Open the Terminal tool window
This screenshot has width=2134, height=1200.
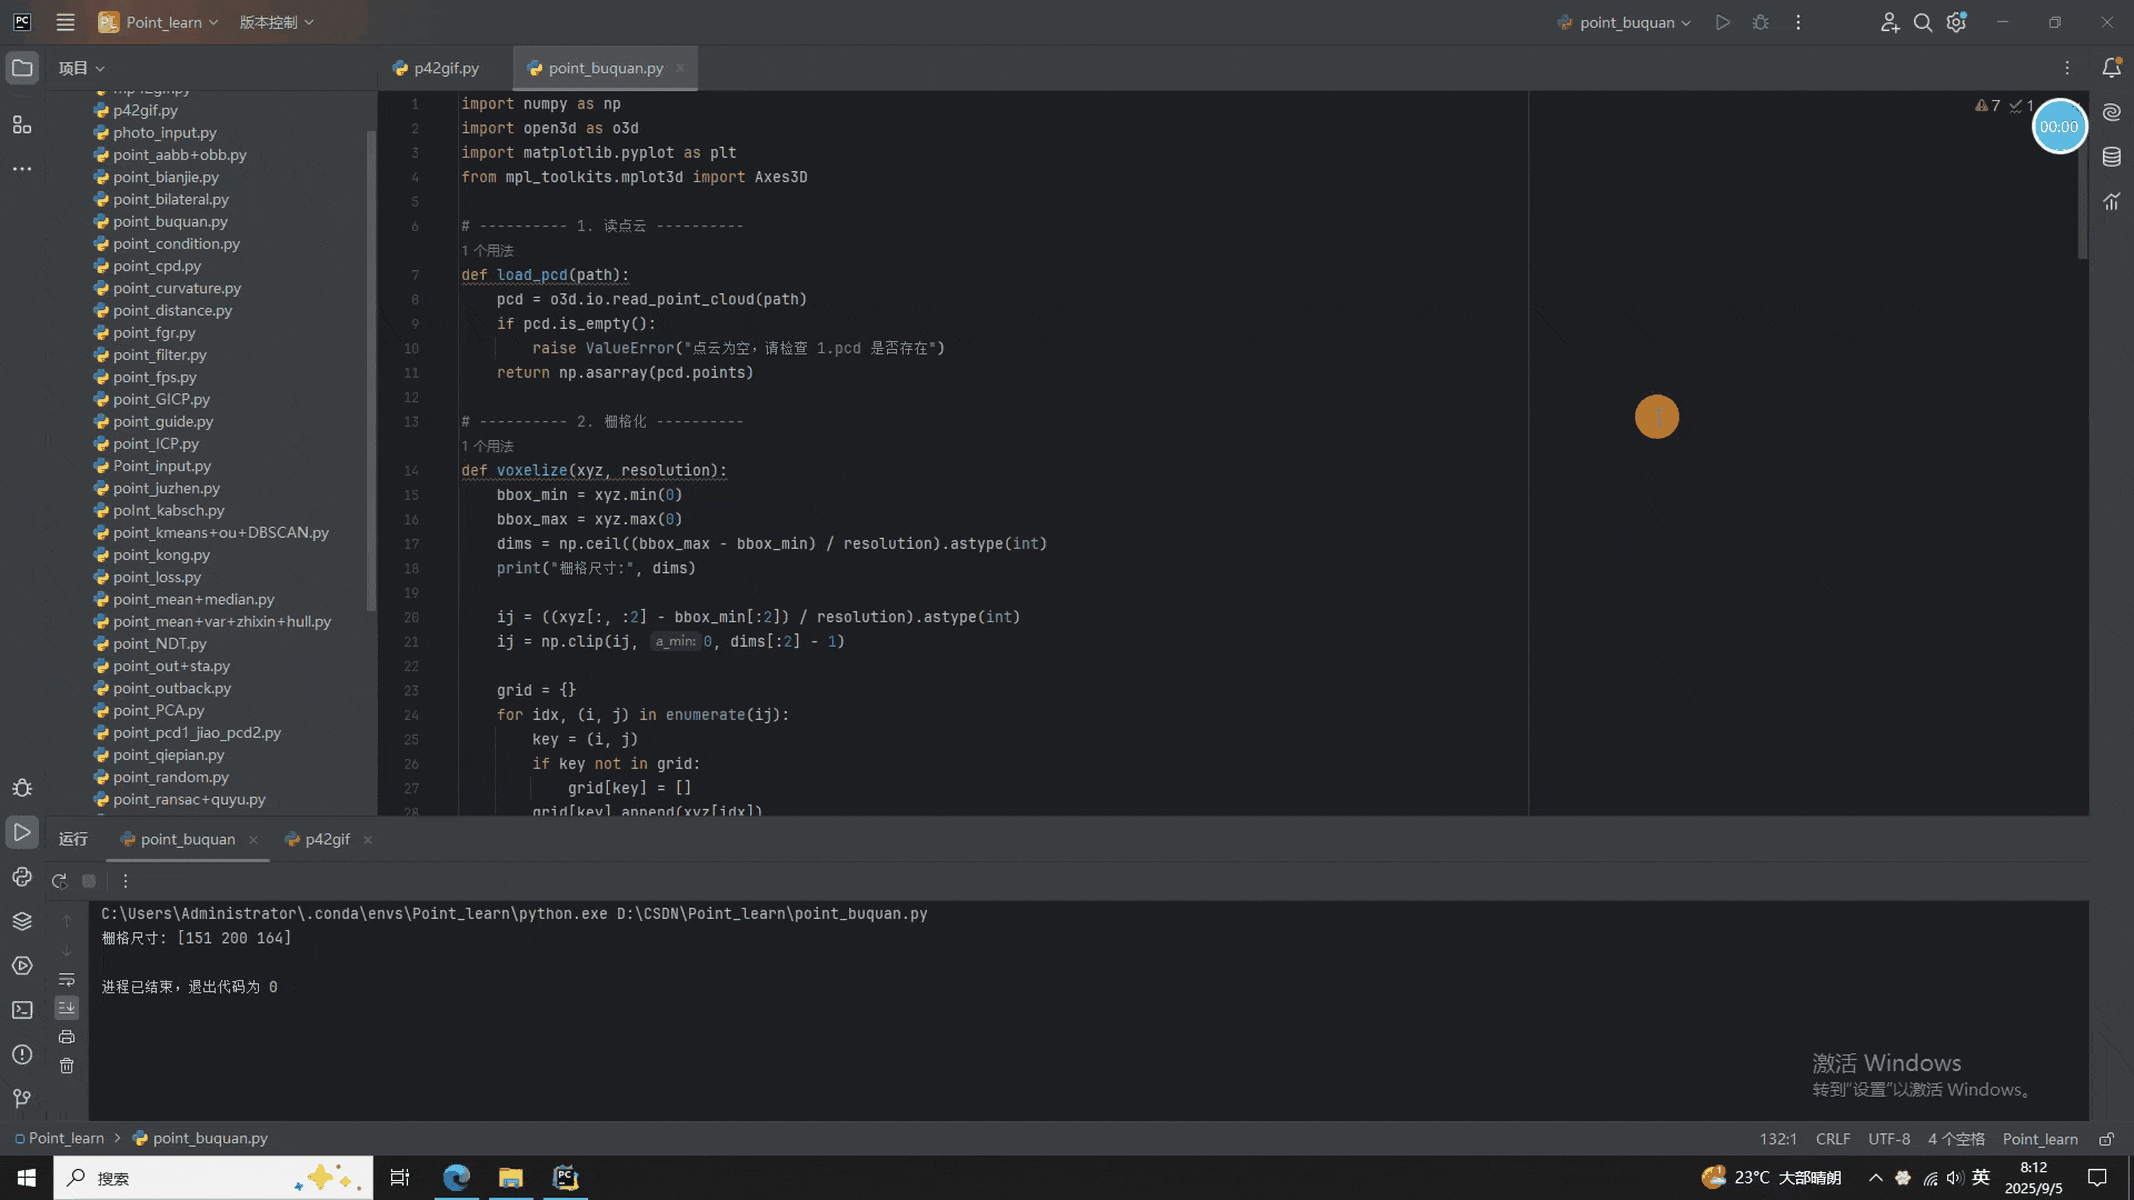[x=22, y=1010]
